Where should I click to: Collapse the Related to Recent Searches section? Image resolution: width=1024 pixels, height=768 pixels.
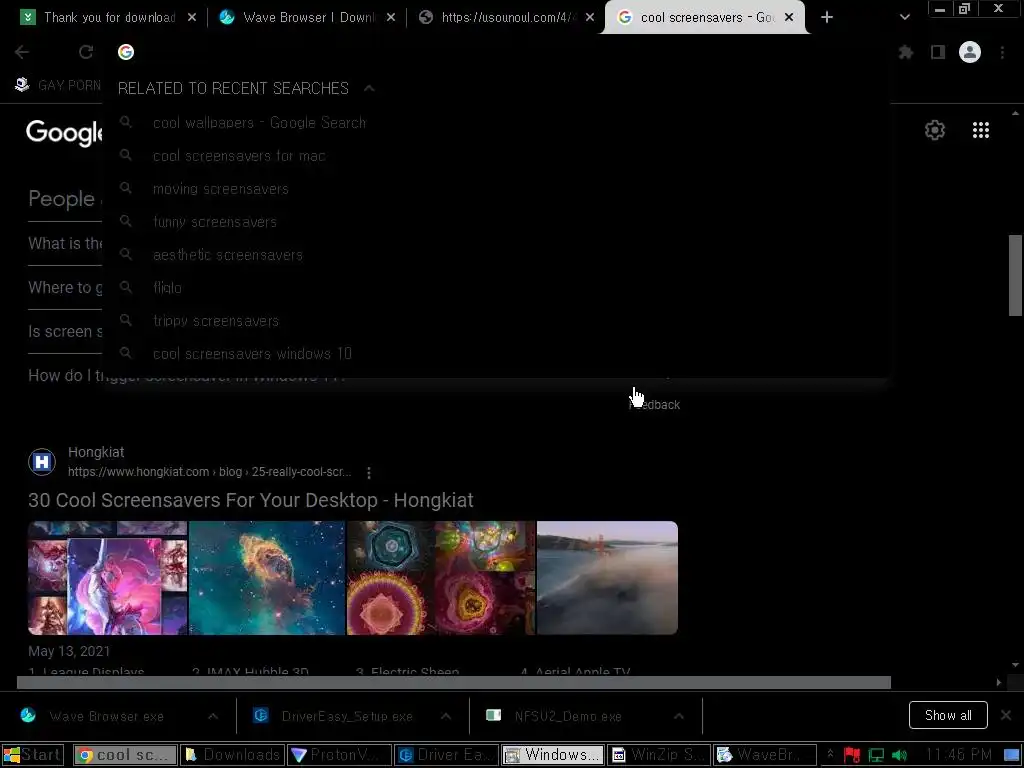tap(369, 88)
